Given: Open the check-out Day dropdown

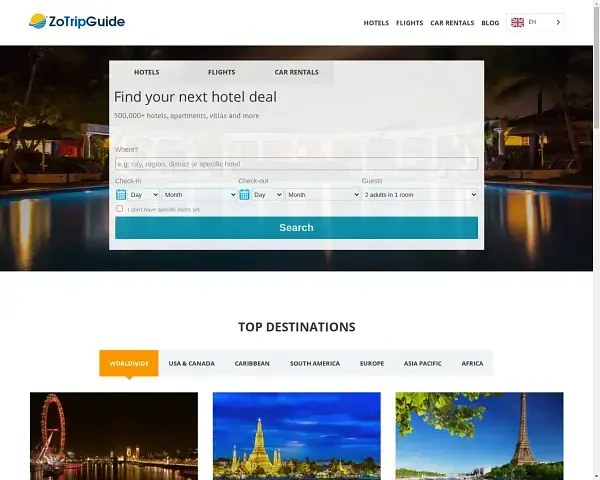Looking at the screenshot, I should pos(267,194).
